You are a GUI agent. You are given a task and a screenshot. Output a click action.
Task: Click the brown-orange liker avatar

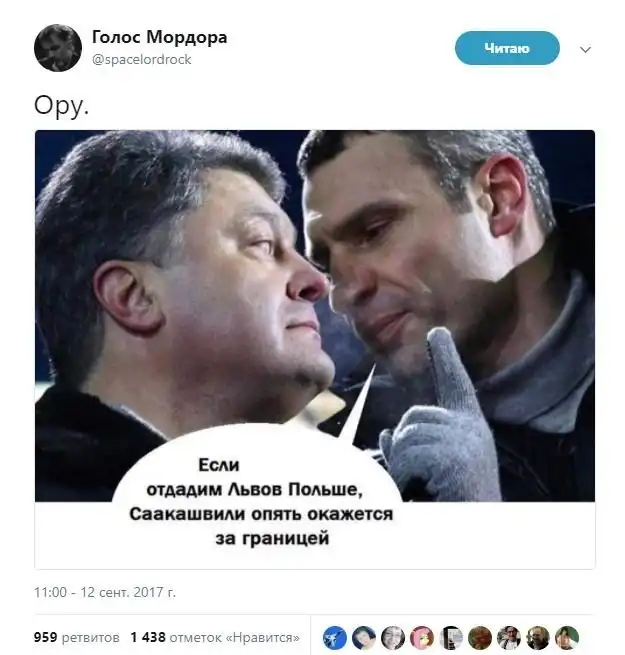click(x=480, y=637)
